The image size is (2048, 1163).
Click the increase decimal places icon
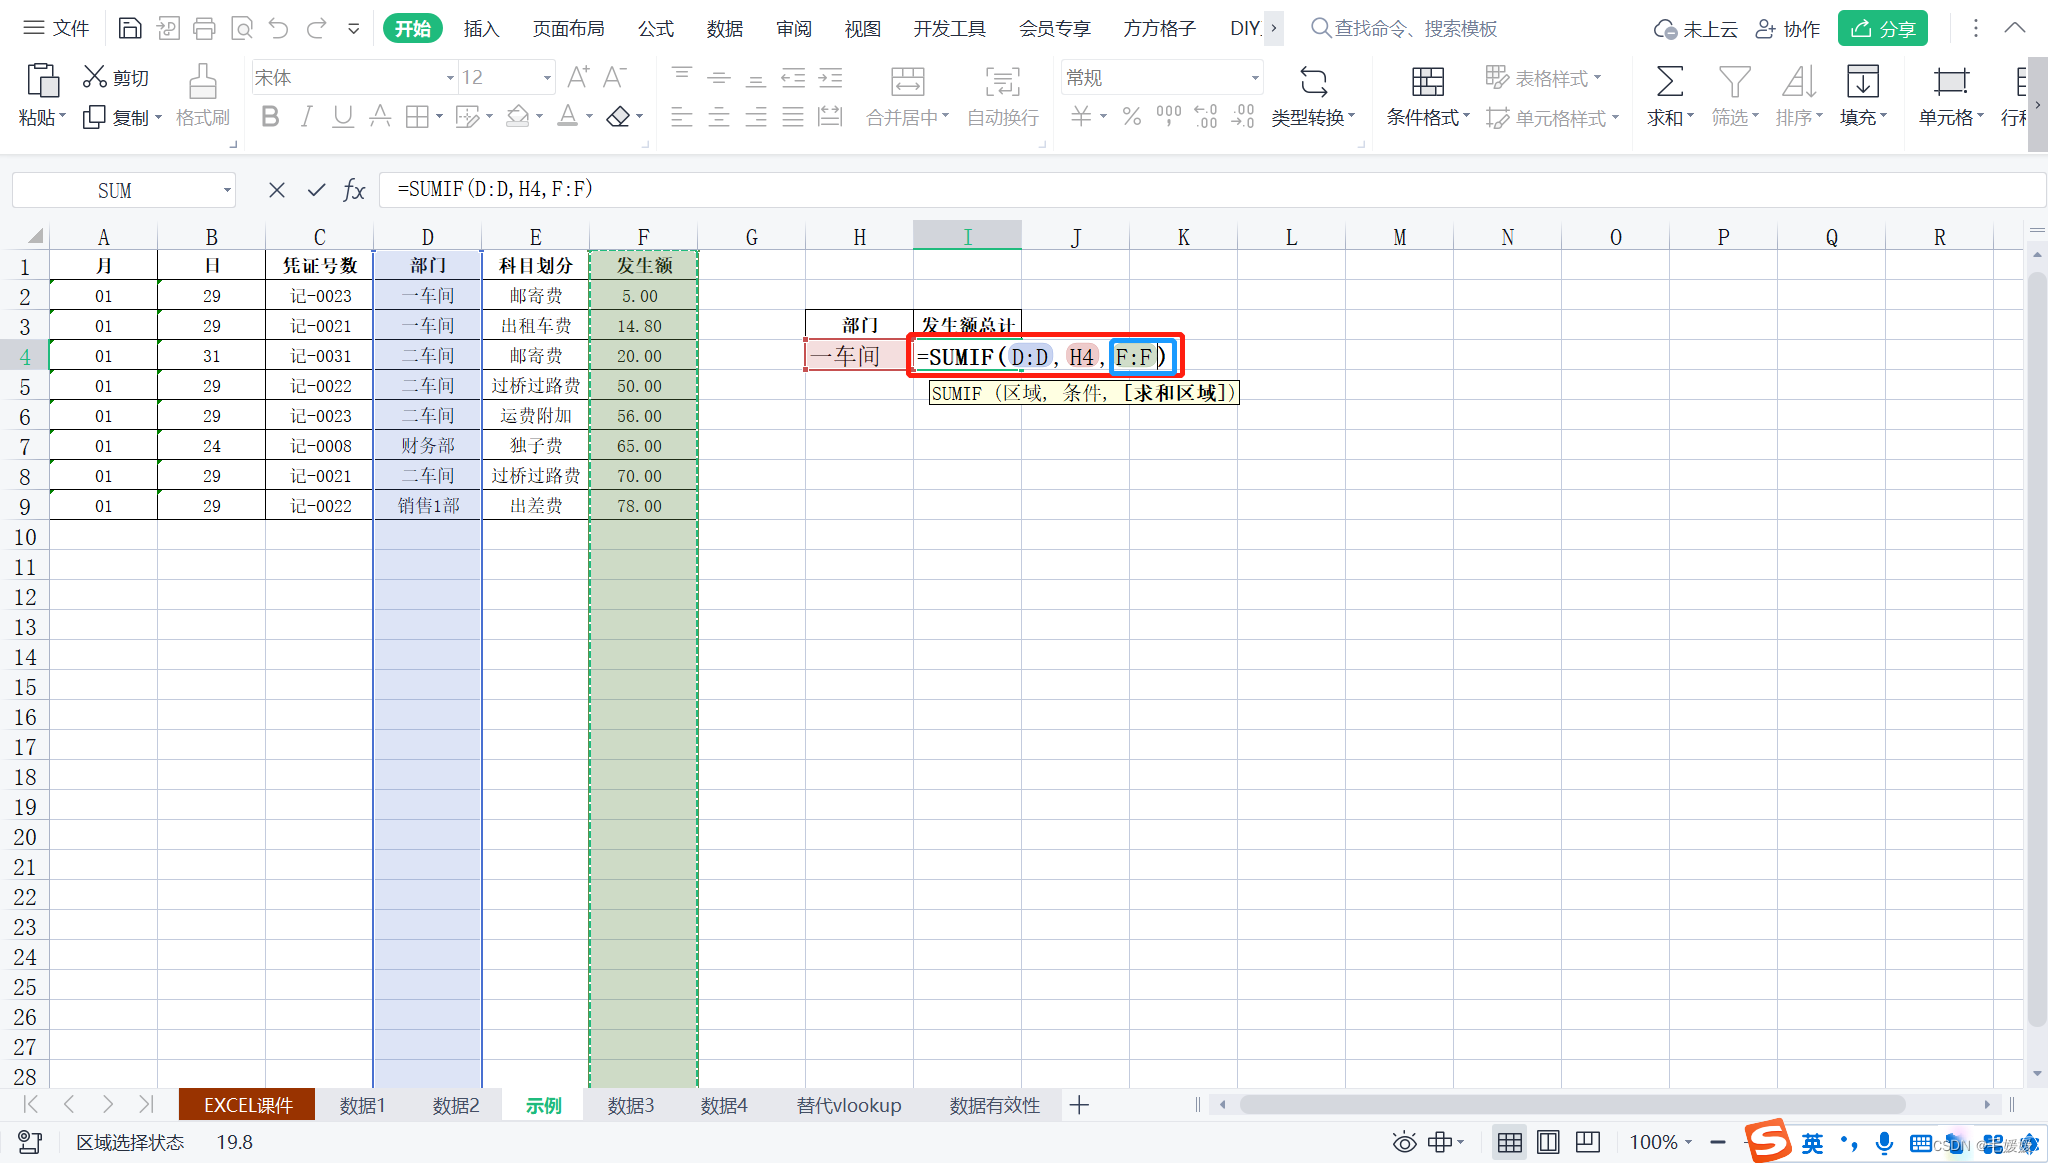(x=1205, y=117)
